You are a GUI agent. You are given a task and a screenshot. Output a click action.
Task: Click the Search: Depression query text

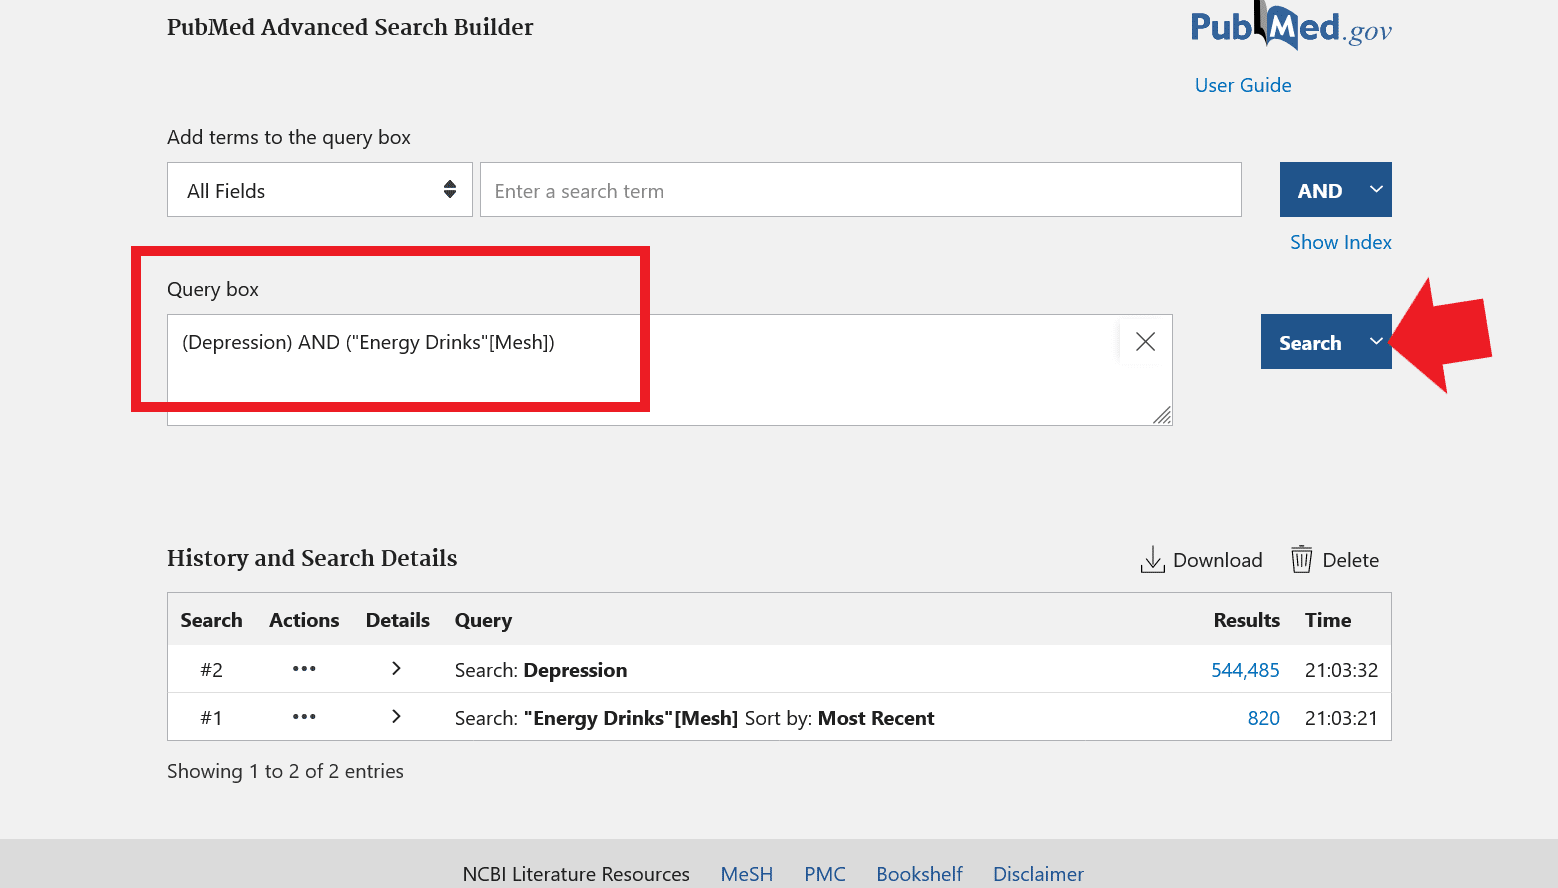point(541,670)
